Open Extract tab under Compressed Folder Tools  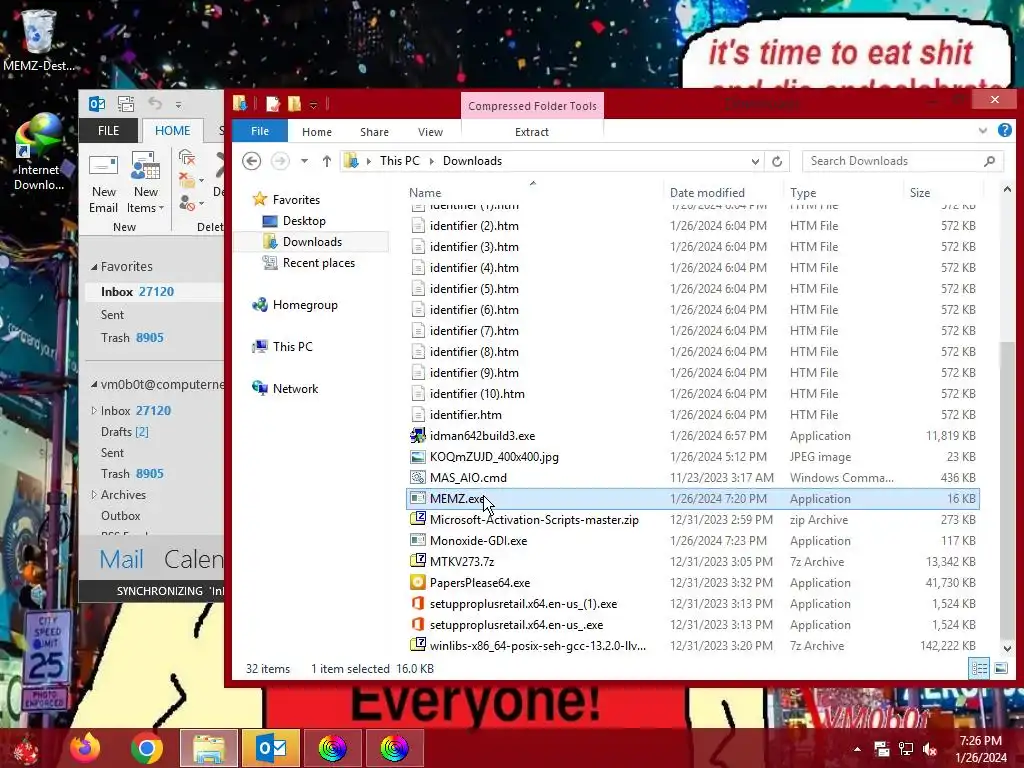pos(532,132)
